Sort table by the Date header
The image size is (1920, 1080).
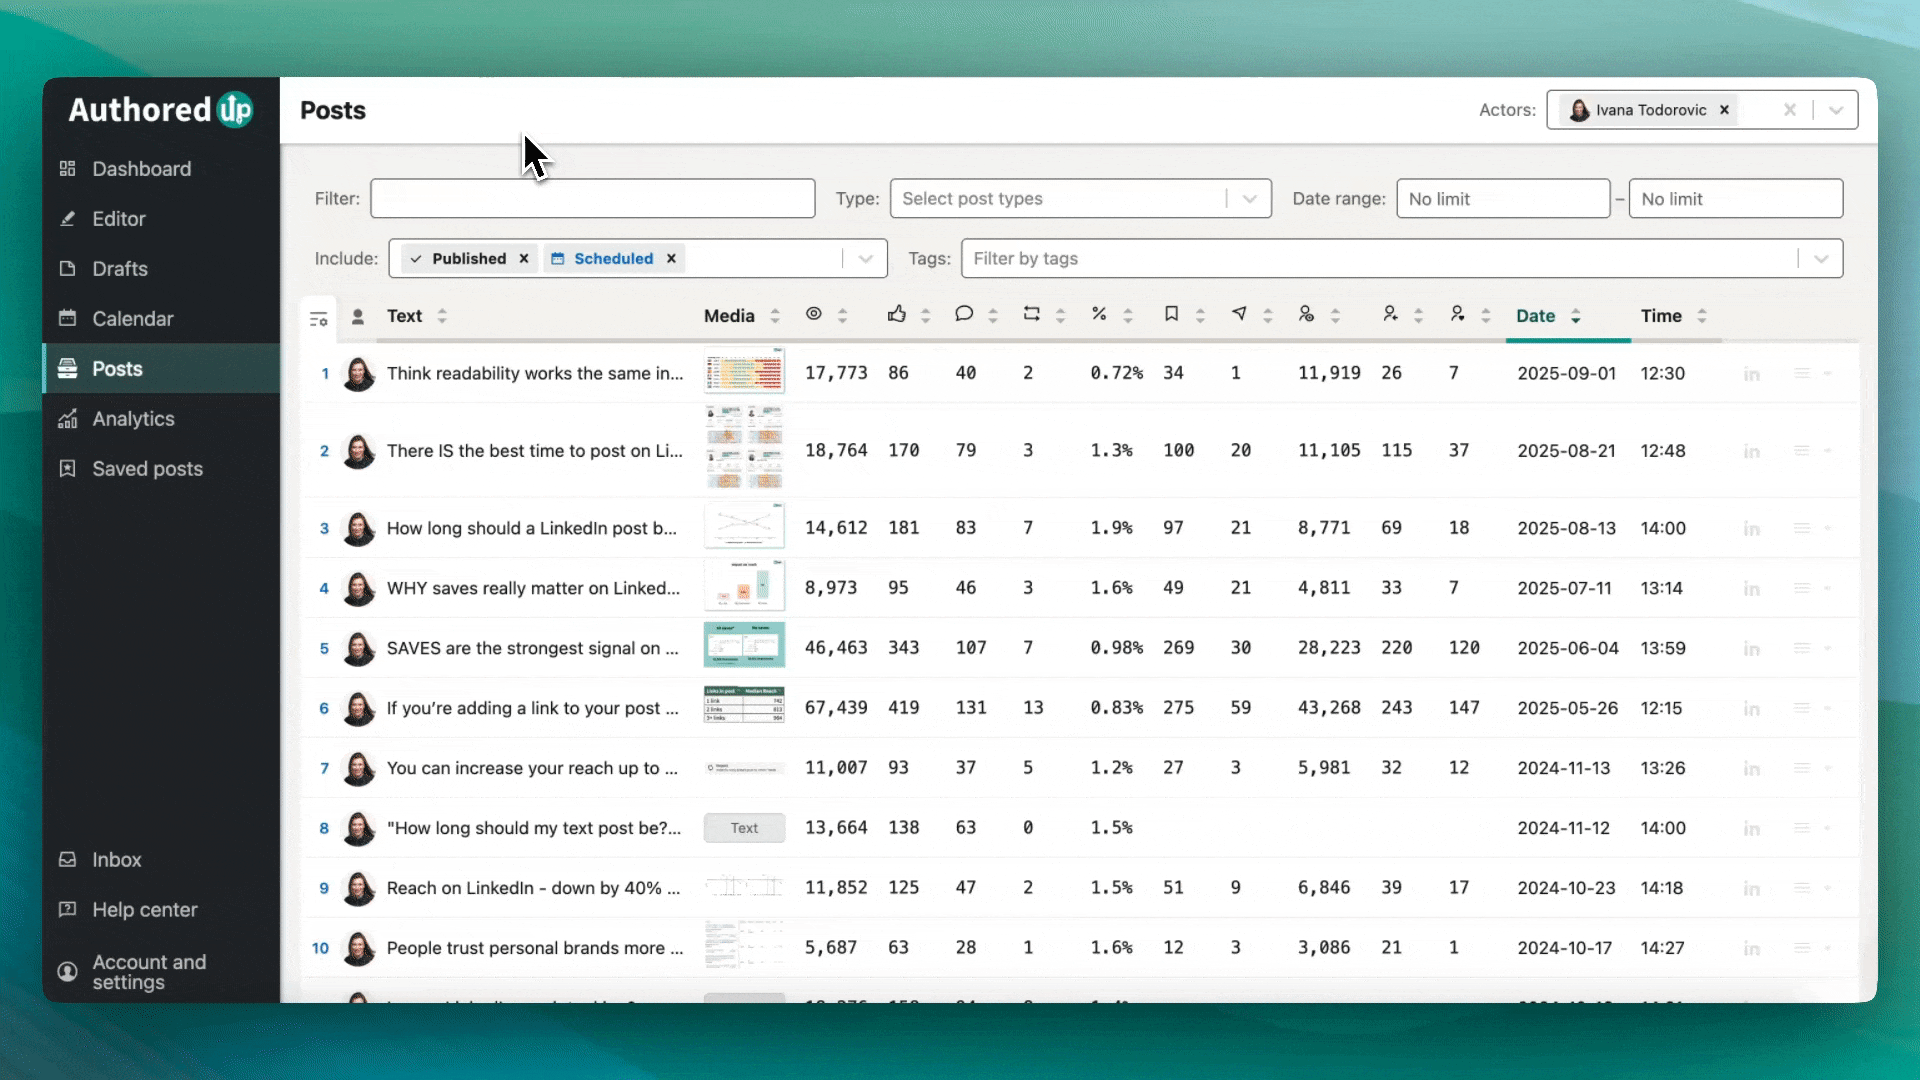1535,316
